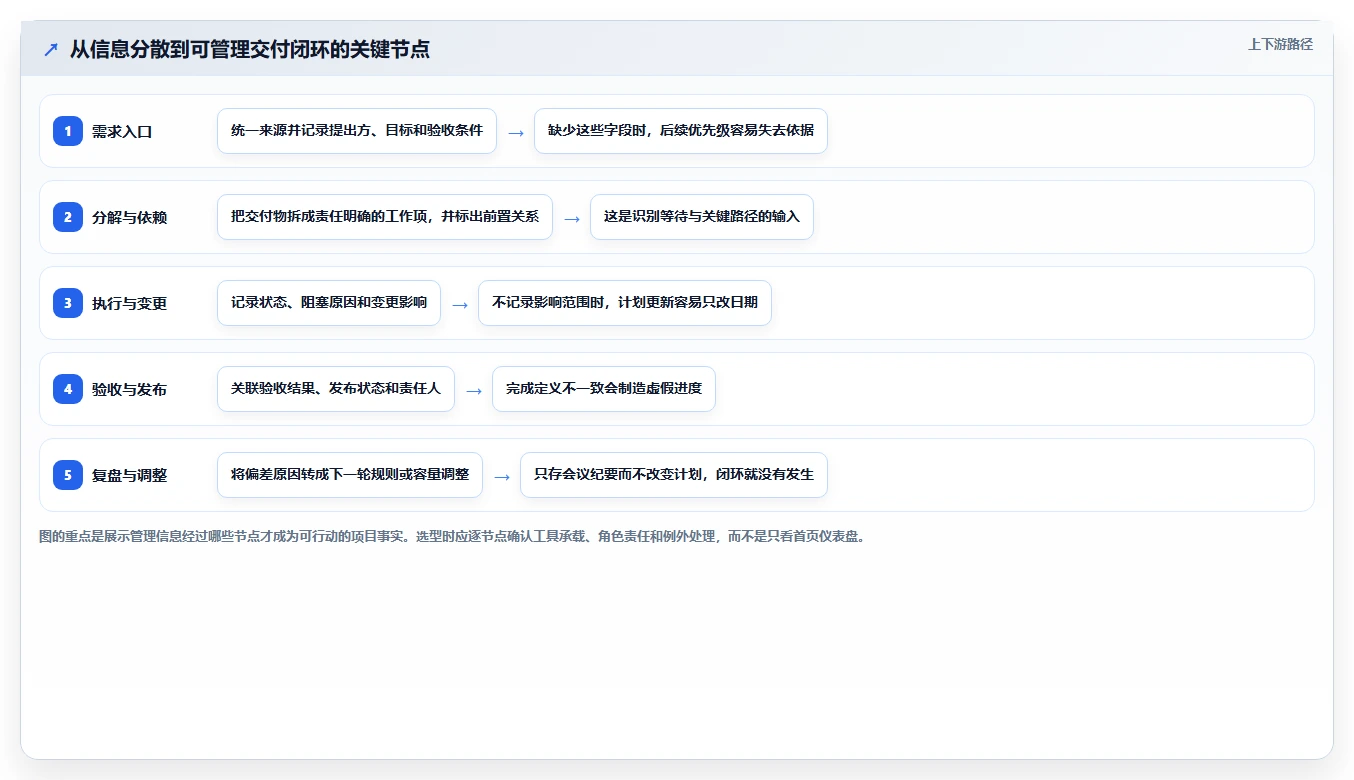Screen dimensions: 1354x780
Task: Select the box 记录状态、阻塞原因和变更影响
Action: point(329,303)
